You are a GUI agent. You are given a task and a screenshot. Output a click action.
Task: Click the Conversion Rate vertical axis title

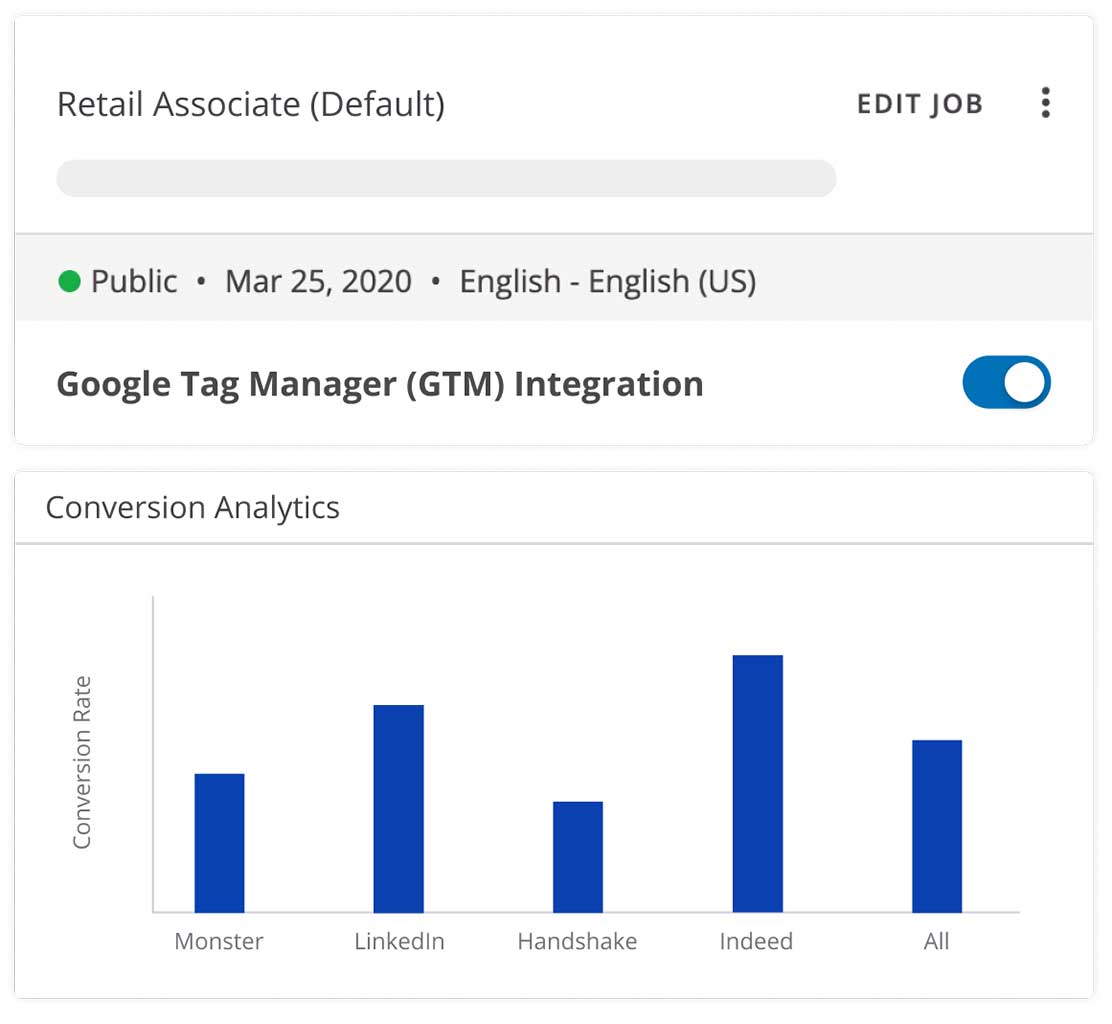[x=82, y=763]
